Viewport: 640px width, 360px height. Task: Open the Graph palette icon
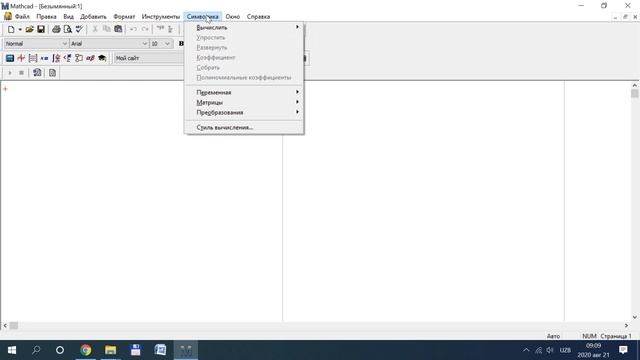pyautogui.click(x=21, y=58)
